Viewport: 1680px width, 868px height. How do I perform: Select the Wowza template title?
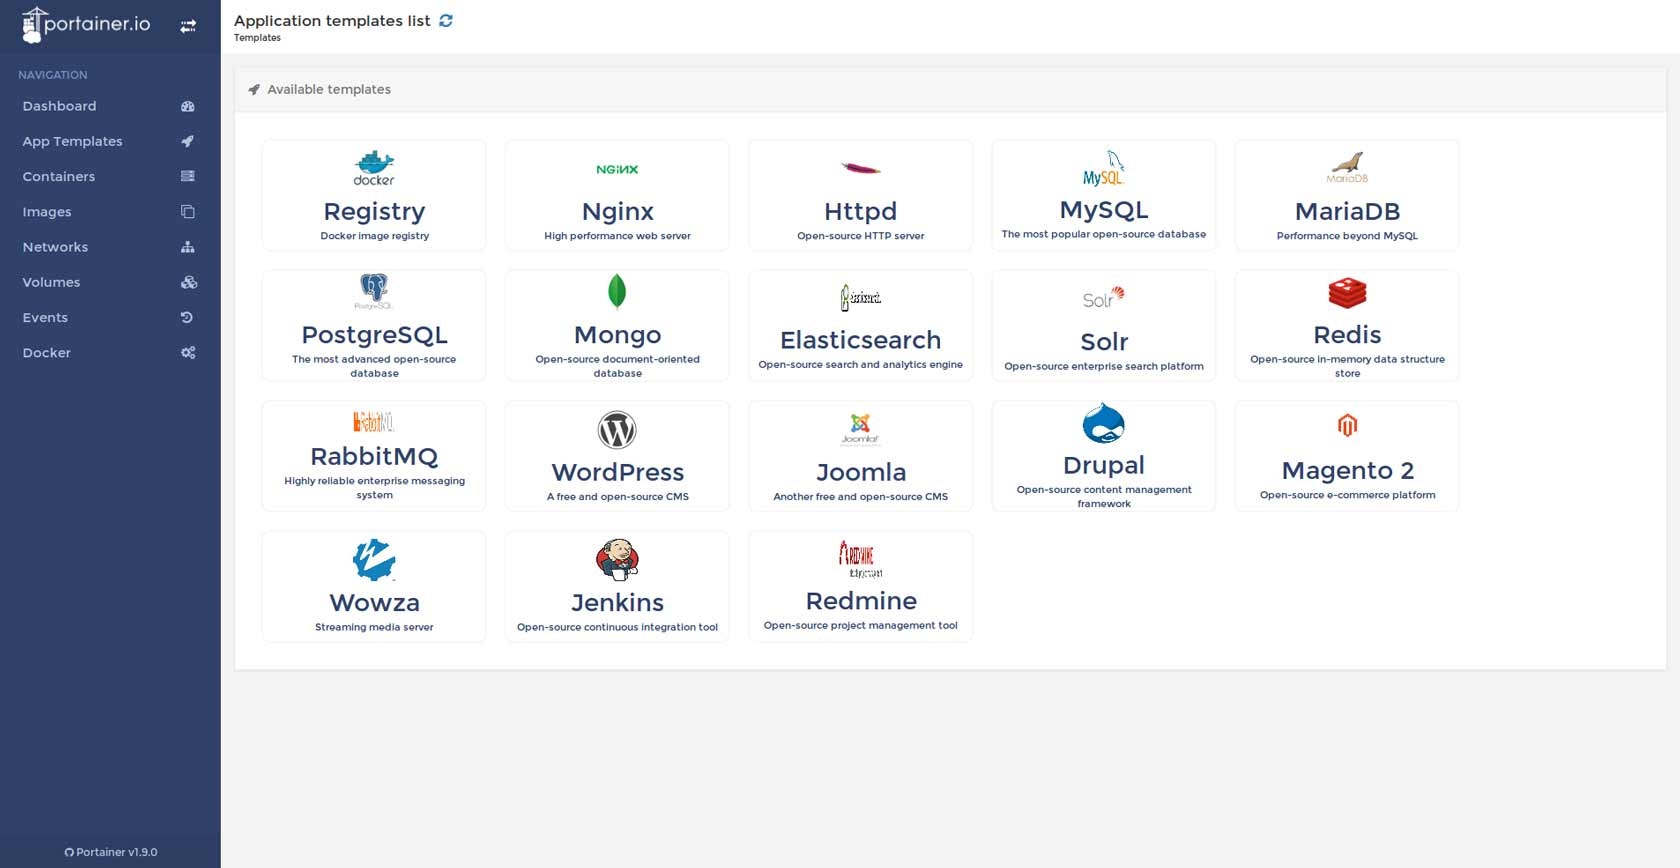374,603
